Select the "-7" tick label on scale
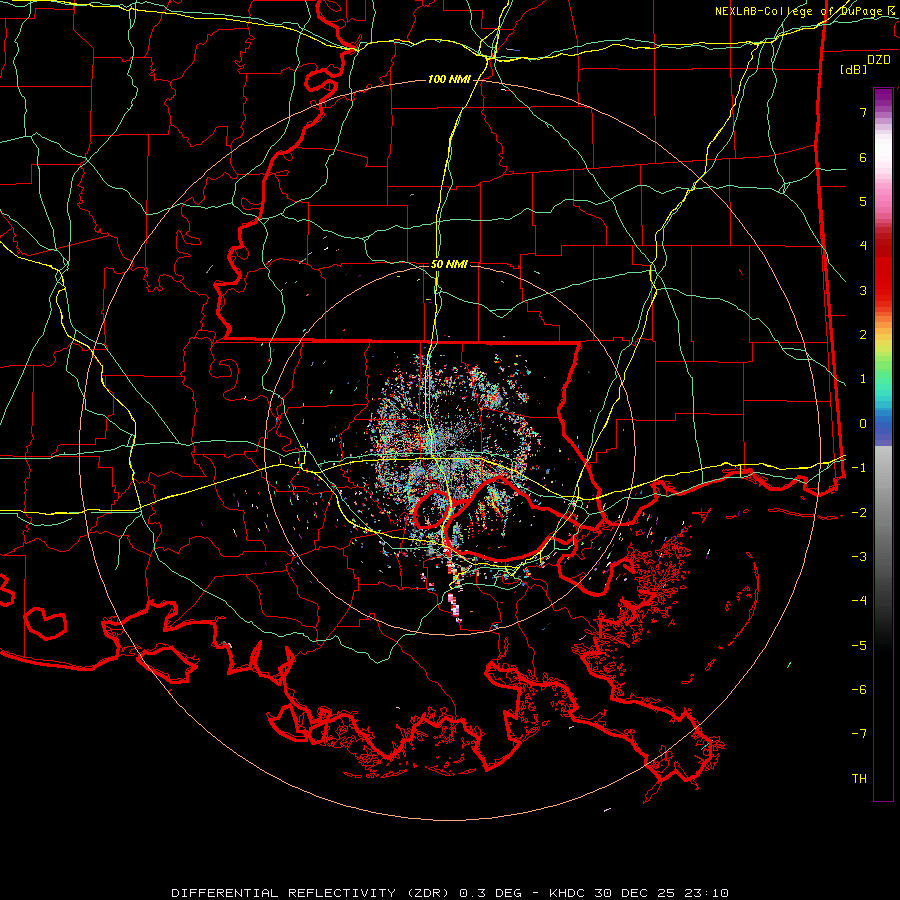Viewport: 900px width, 900px height. click(859, 734)
